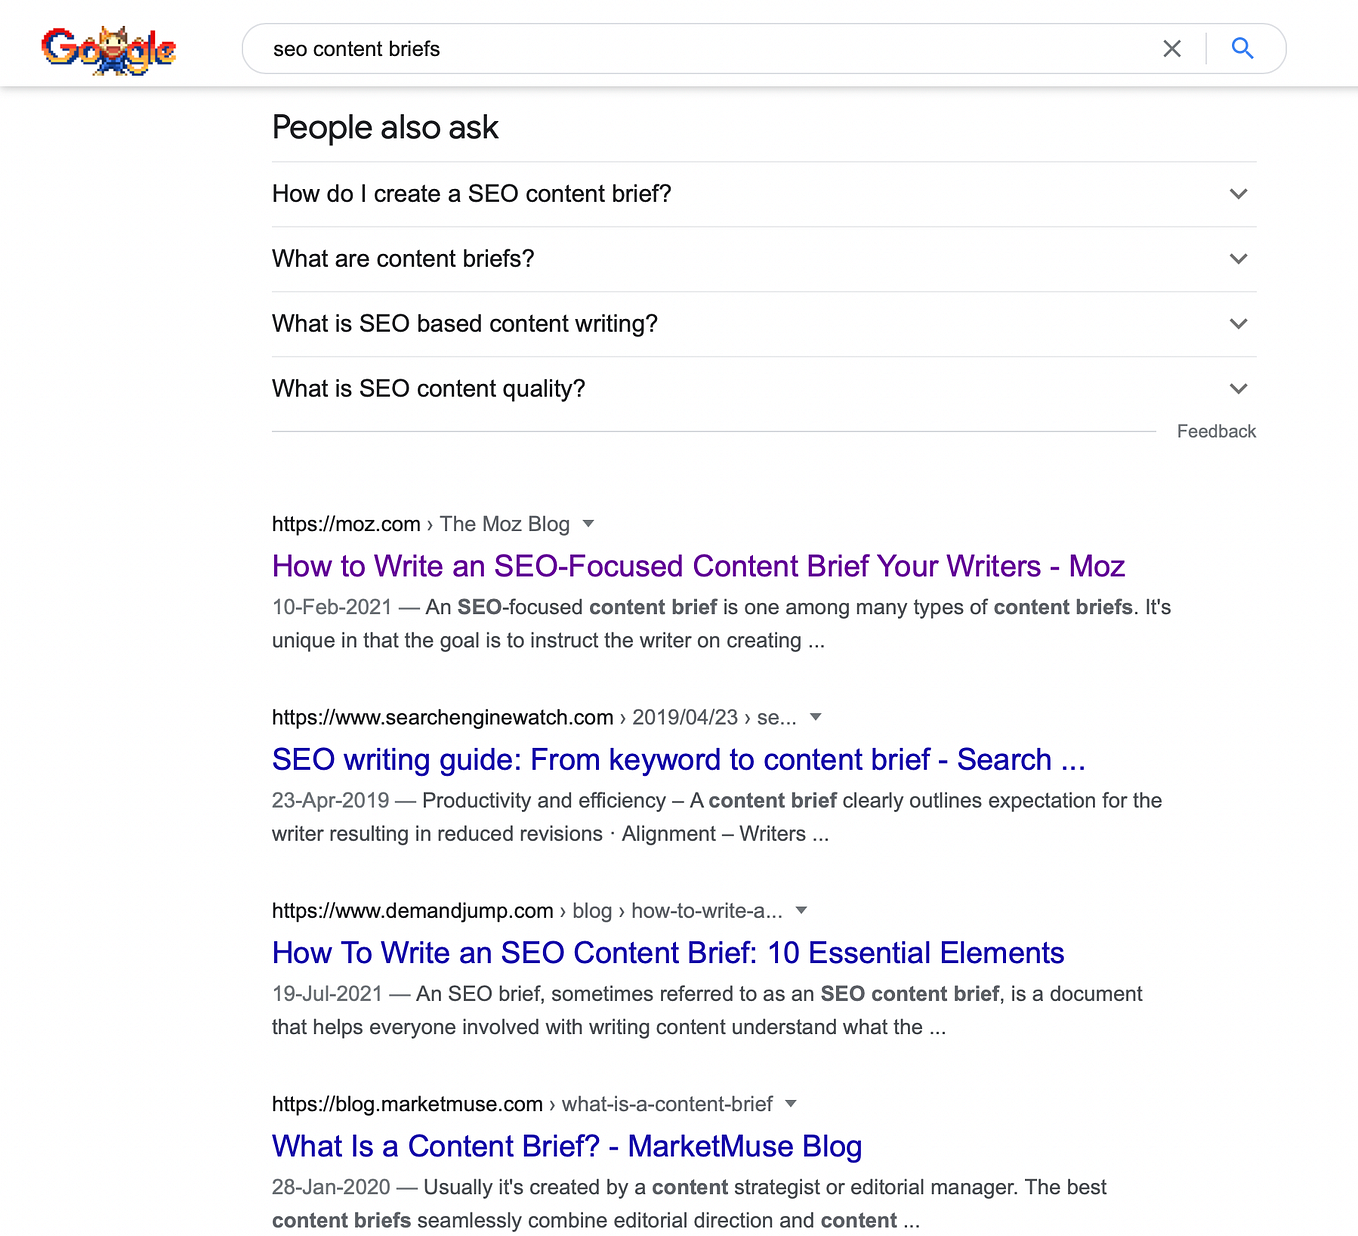
Task: Click the https://www.searchenginewatch.com URL text
Action: coord(442,717)
